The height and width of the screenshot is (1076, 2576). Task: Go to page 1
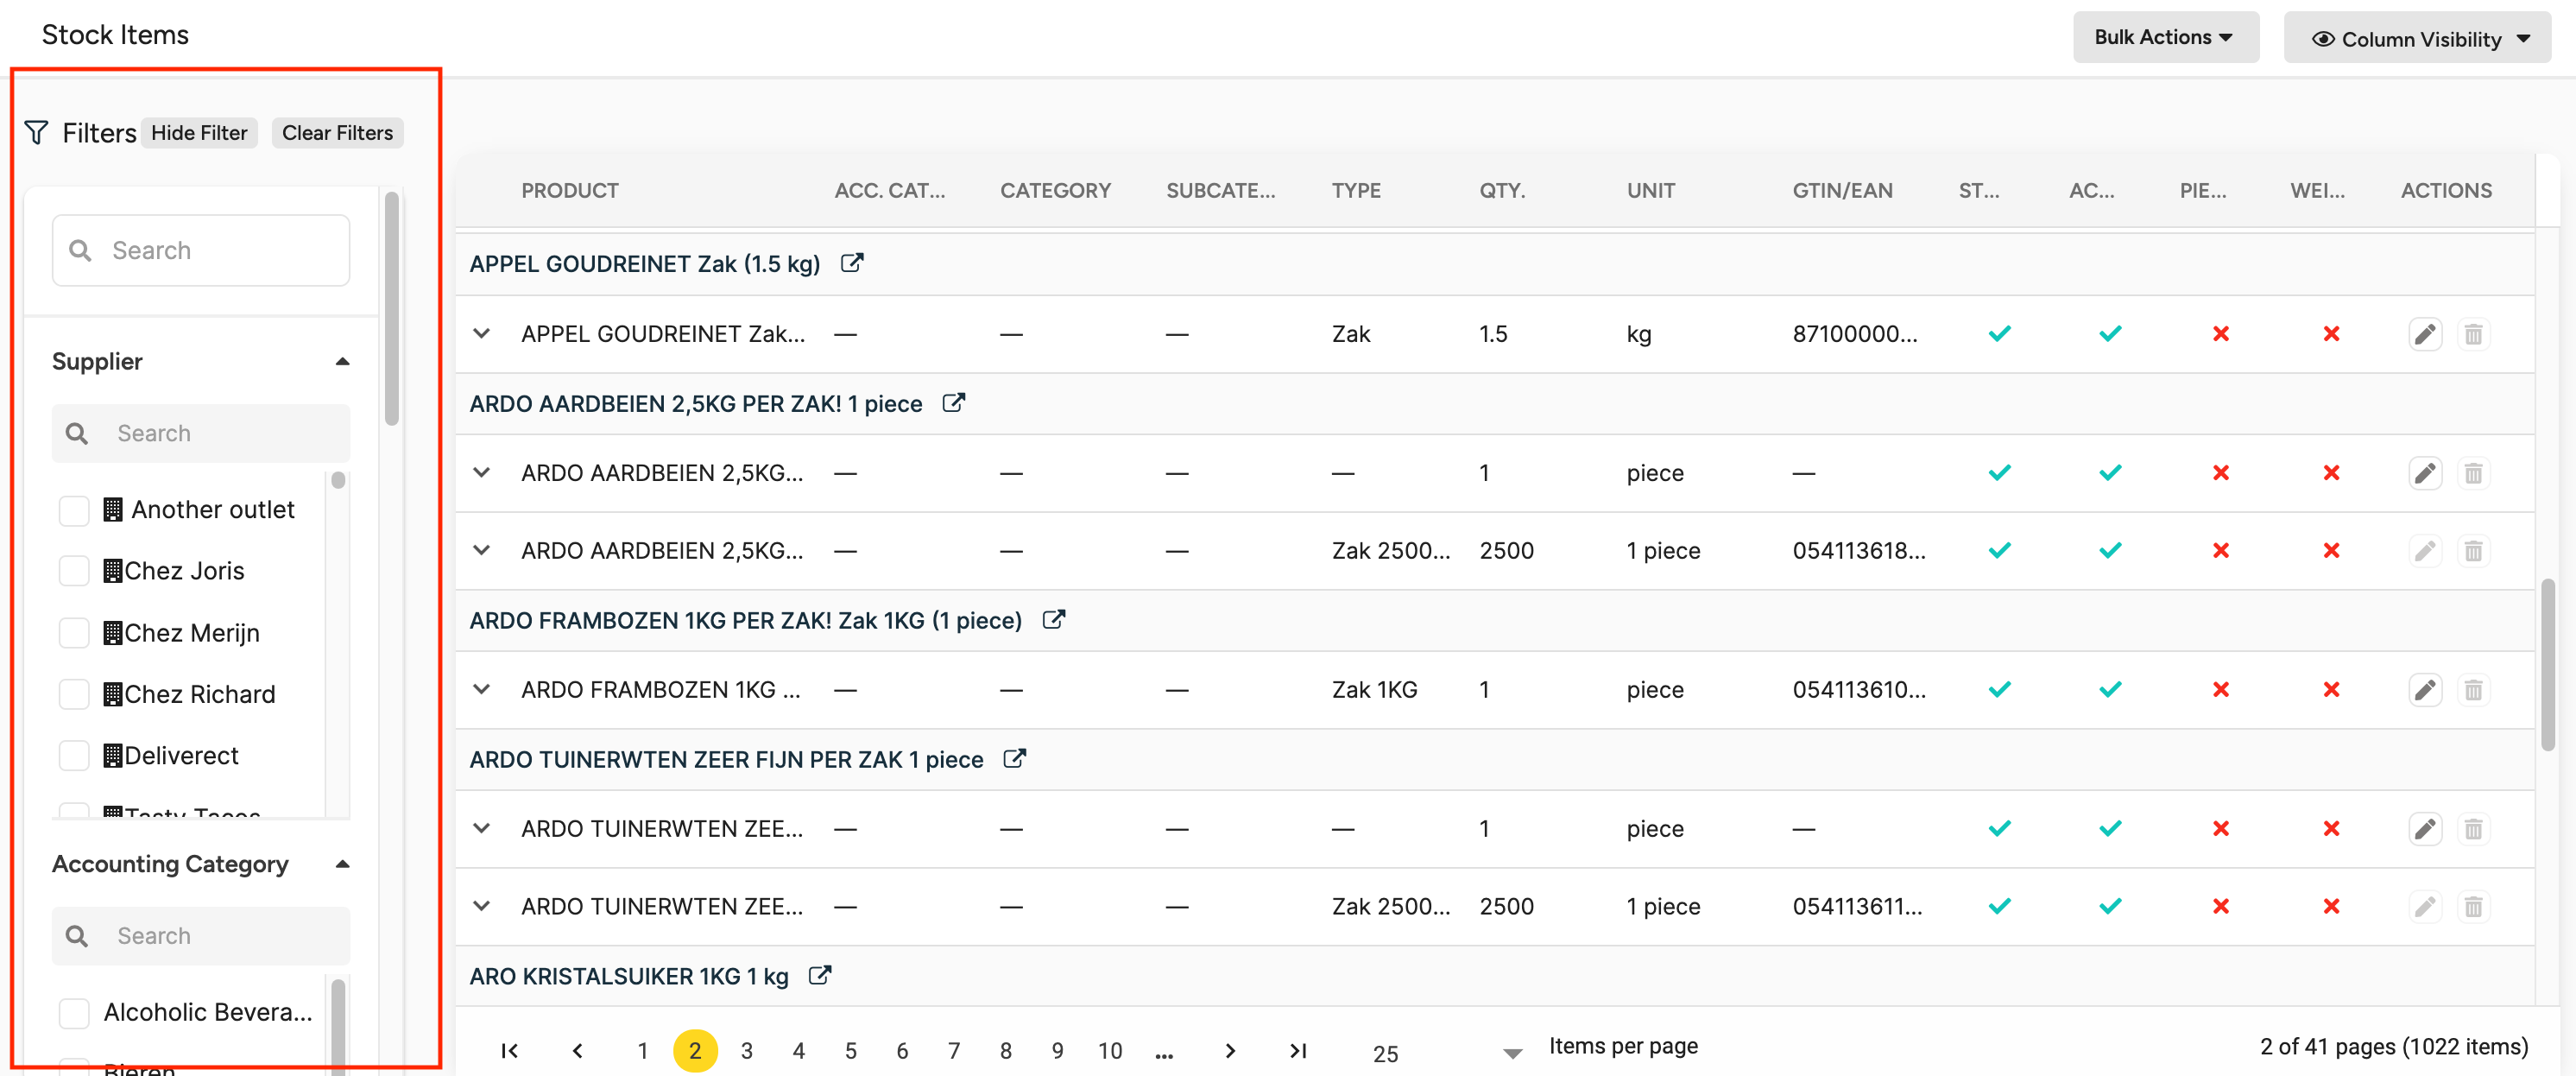(x=643, y=1051)
